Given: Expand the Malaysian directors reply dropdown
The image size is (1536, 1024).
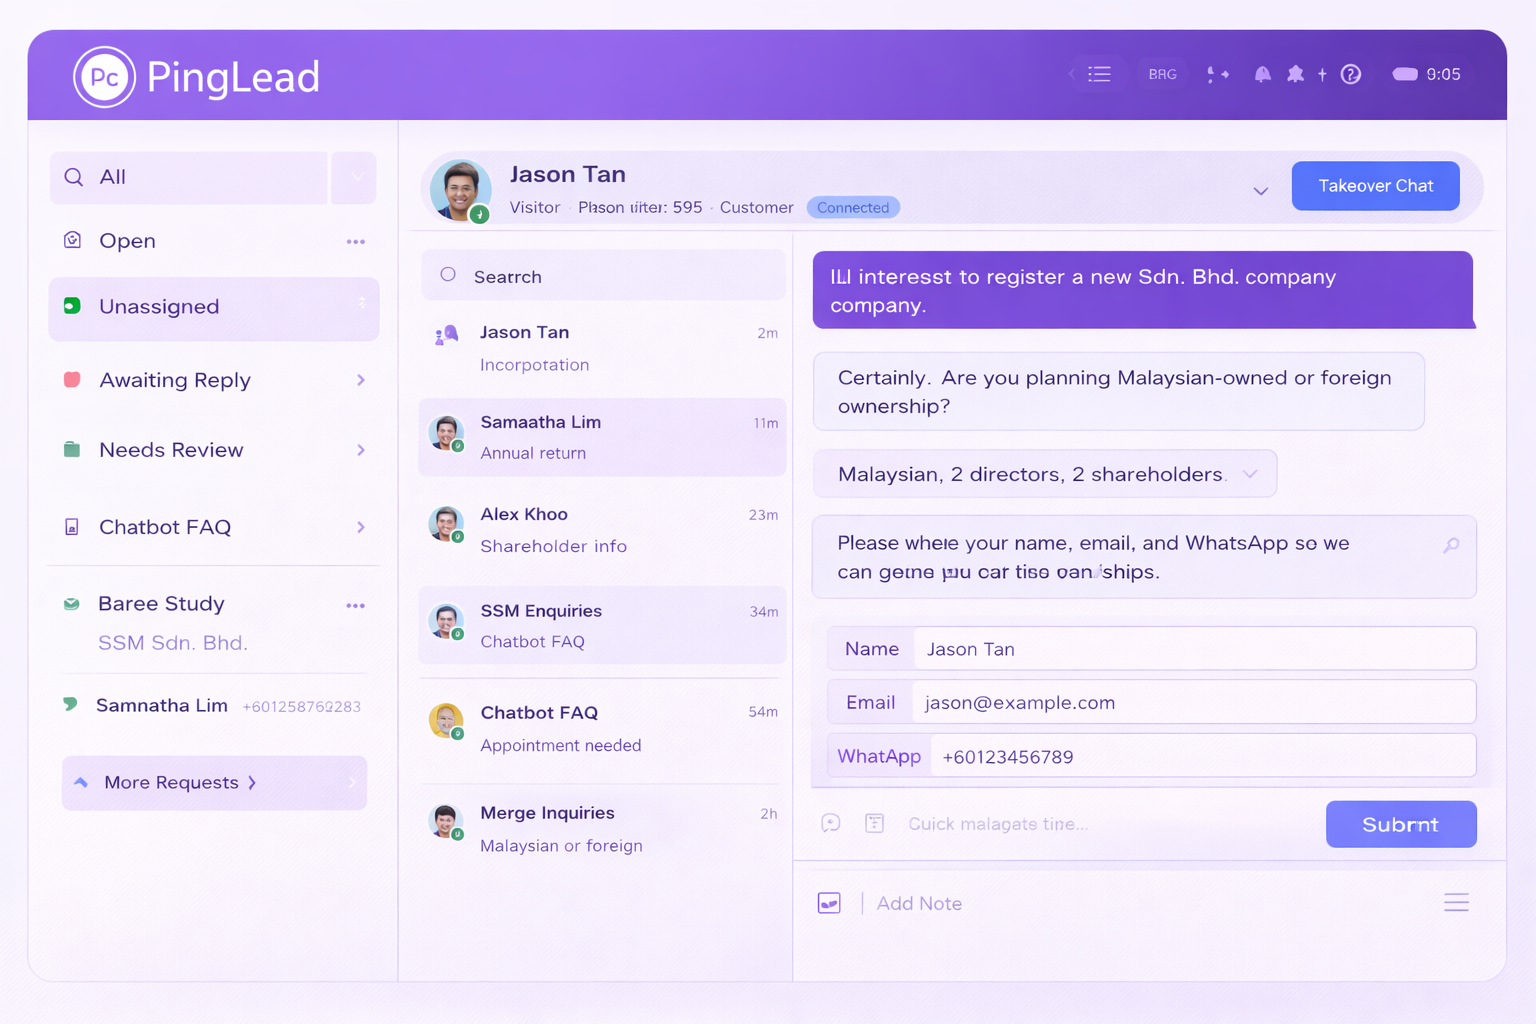Looking at the screenshot, I should click(x=1250, y=474).
